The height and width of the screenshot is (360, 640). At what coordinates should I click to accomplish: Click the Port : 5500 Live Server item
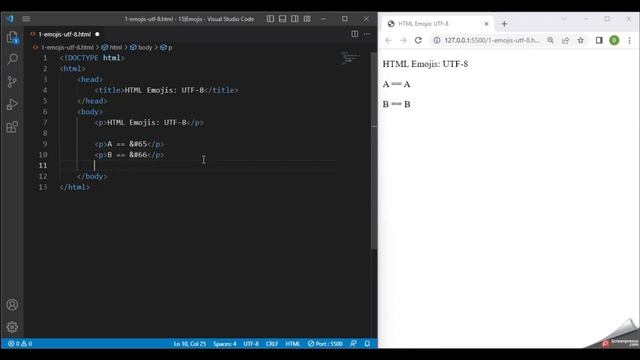[x=325, y=344]
